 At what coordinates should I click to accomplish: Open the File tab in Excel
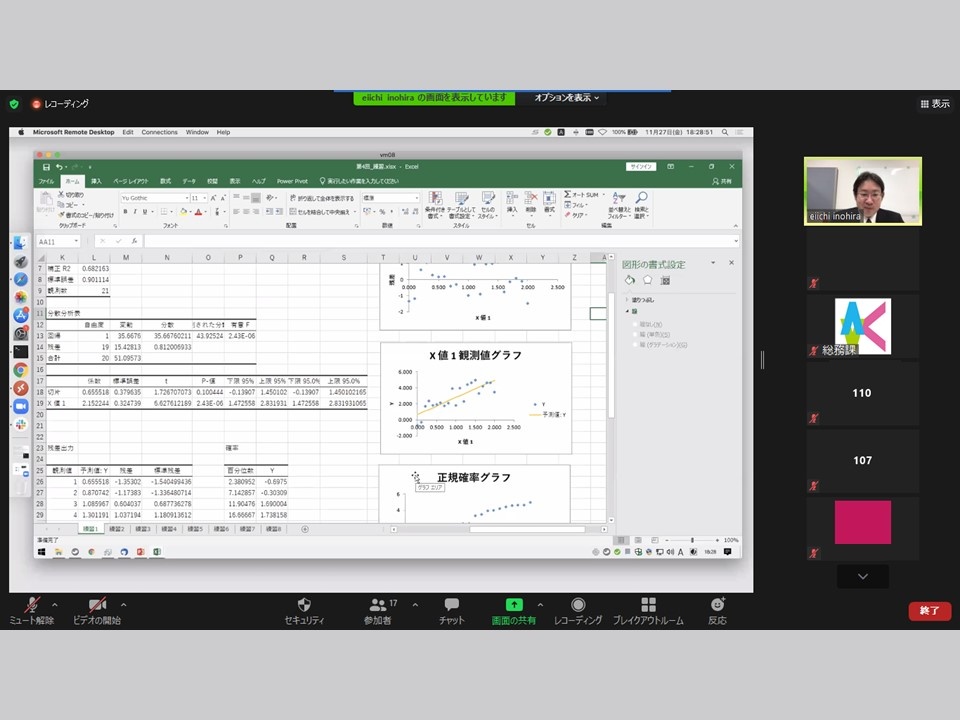pos(46,181)
